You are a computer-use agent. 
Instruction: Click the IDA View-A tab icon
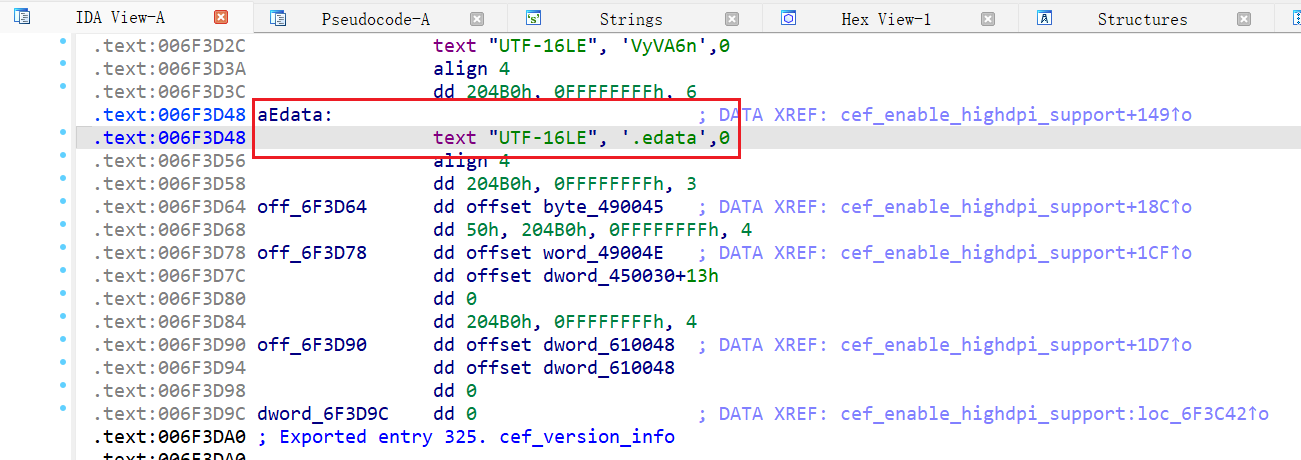(x=22, y=18)
